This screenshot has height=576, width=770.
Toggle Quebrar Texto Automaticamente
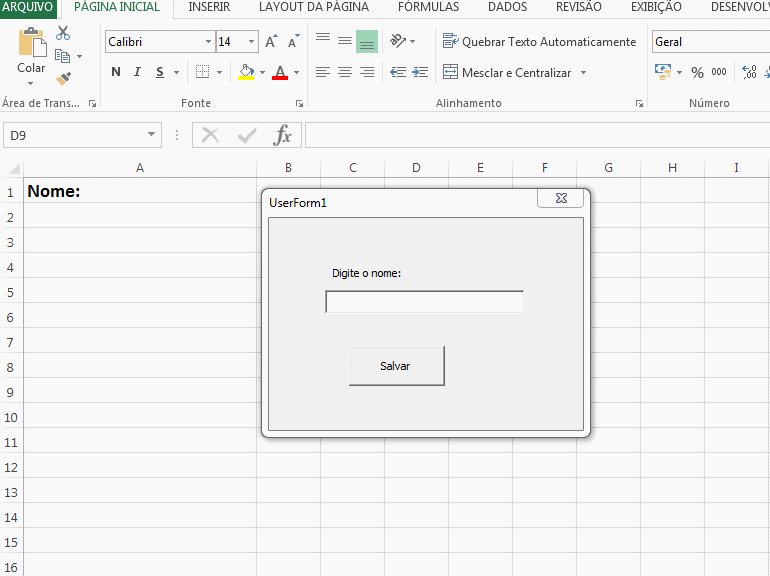pos(539,42)
